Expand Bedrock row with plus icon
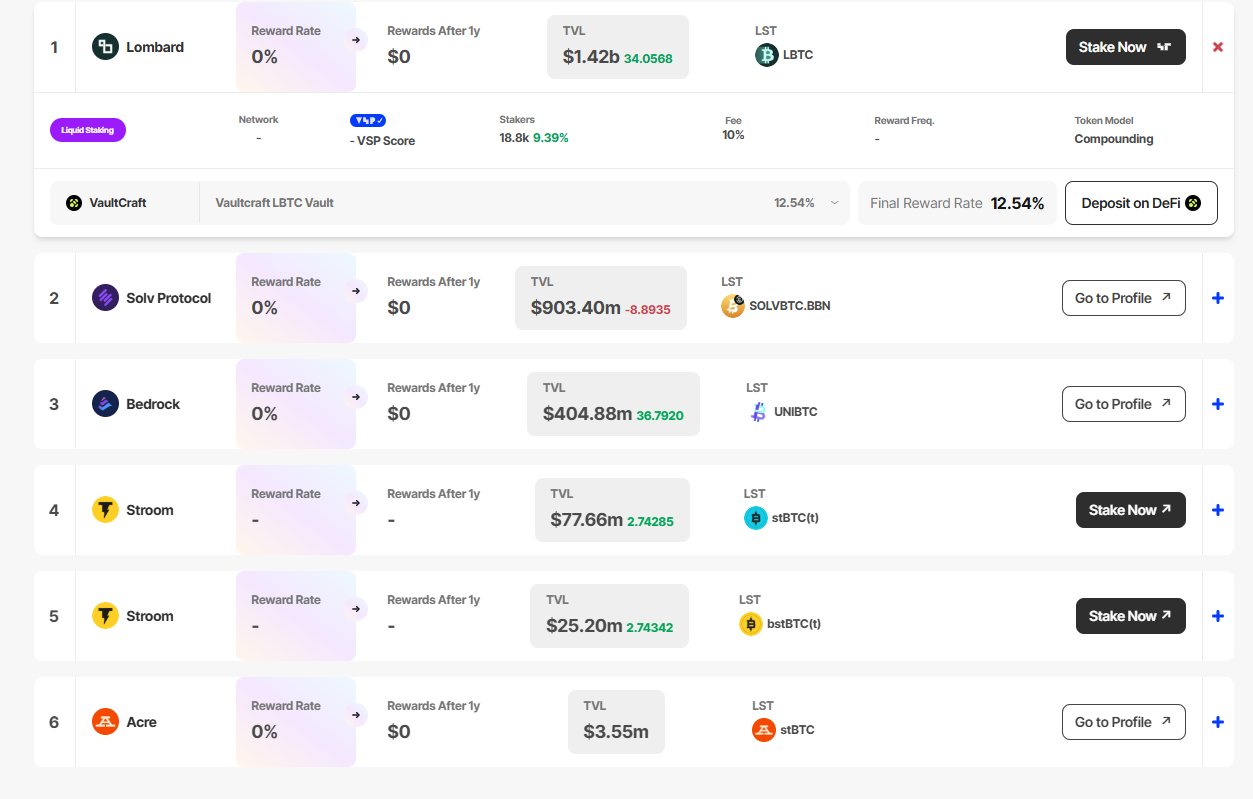 (x=1217, y=404)
